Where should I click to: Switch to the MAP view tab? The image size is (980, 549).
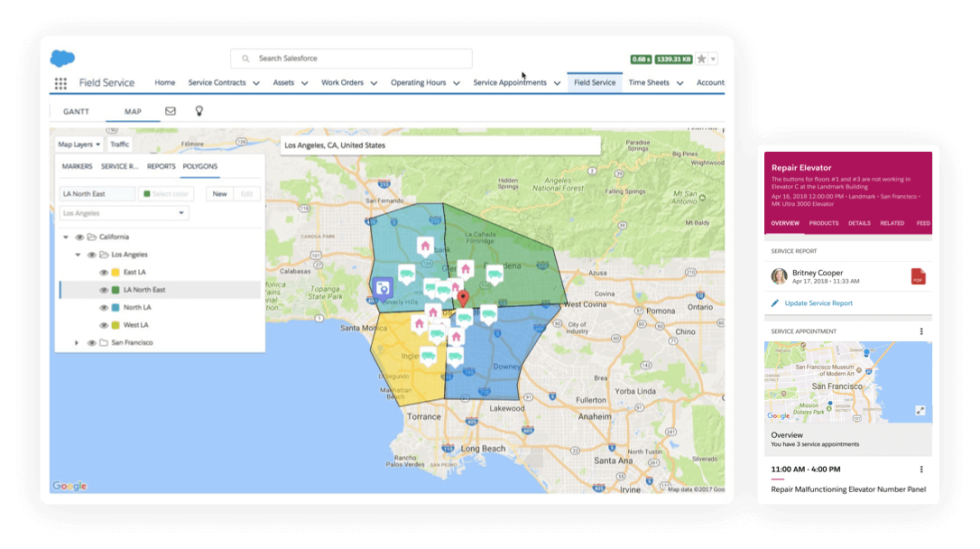tap(132, 111)
